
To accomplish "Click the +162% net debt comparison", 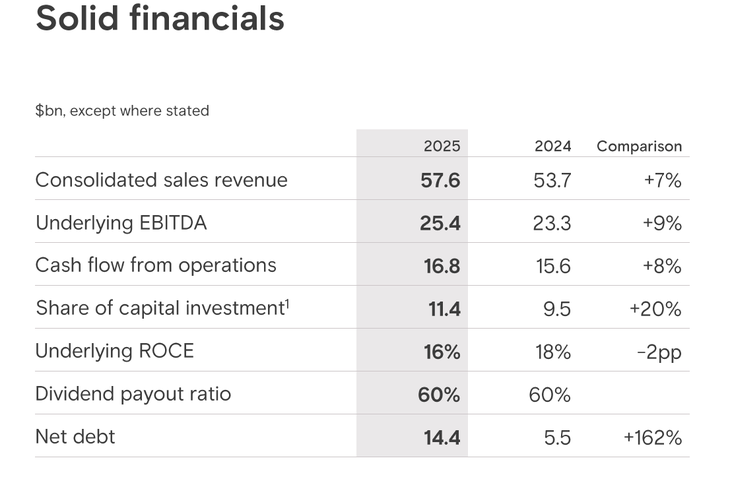I will click(650, 438).
